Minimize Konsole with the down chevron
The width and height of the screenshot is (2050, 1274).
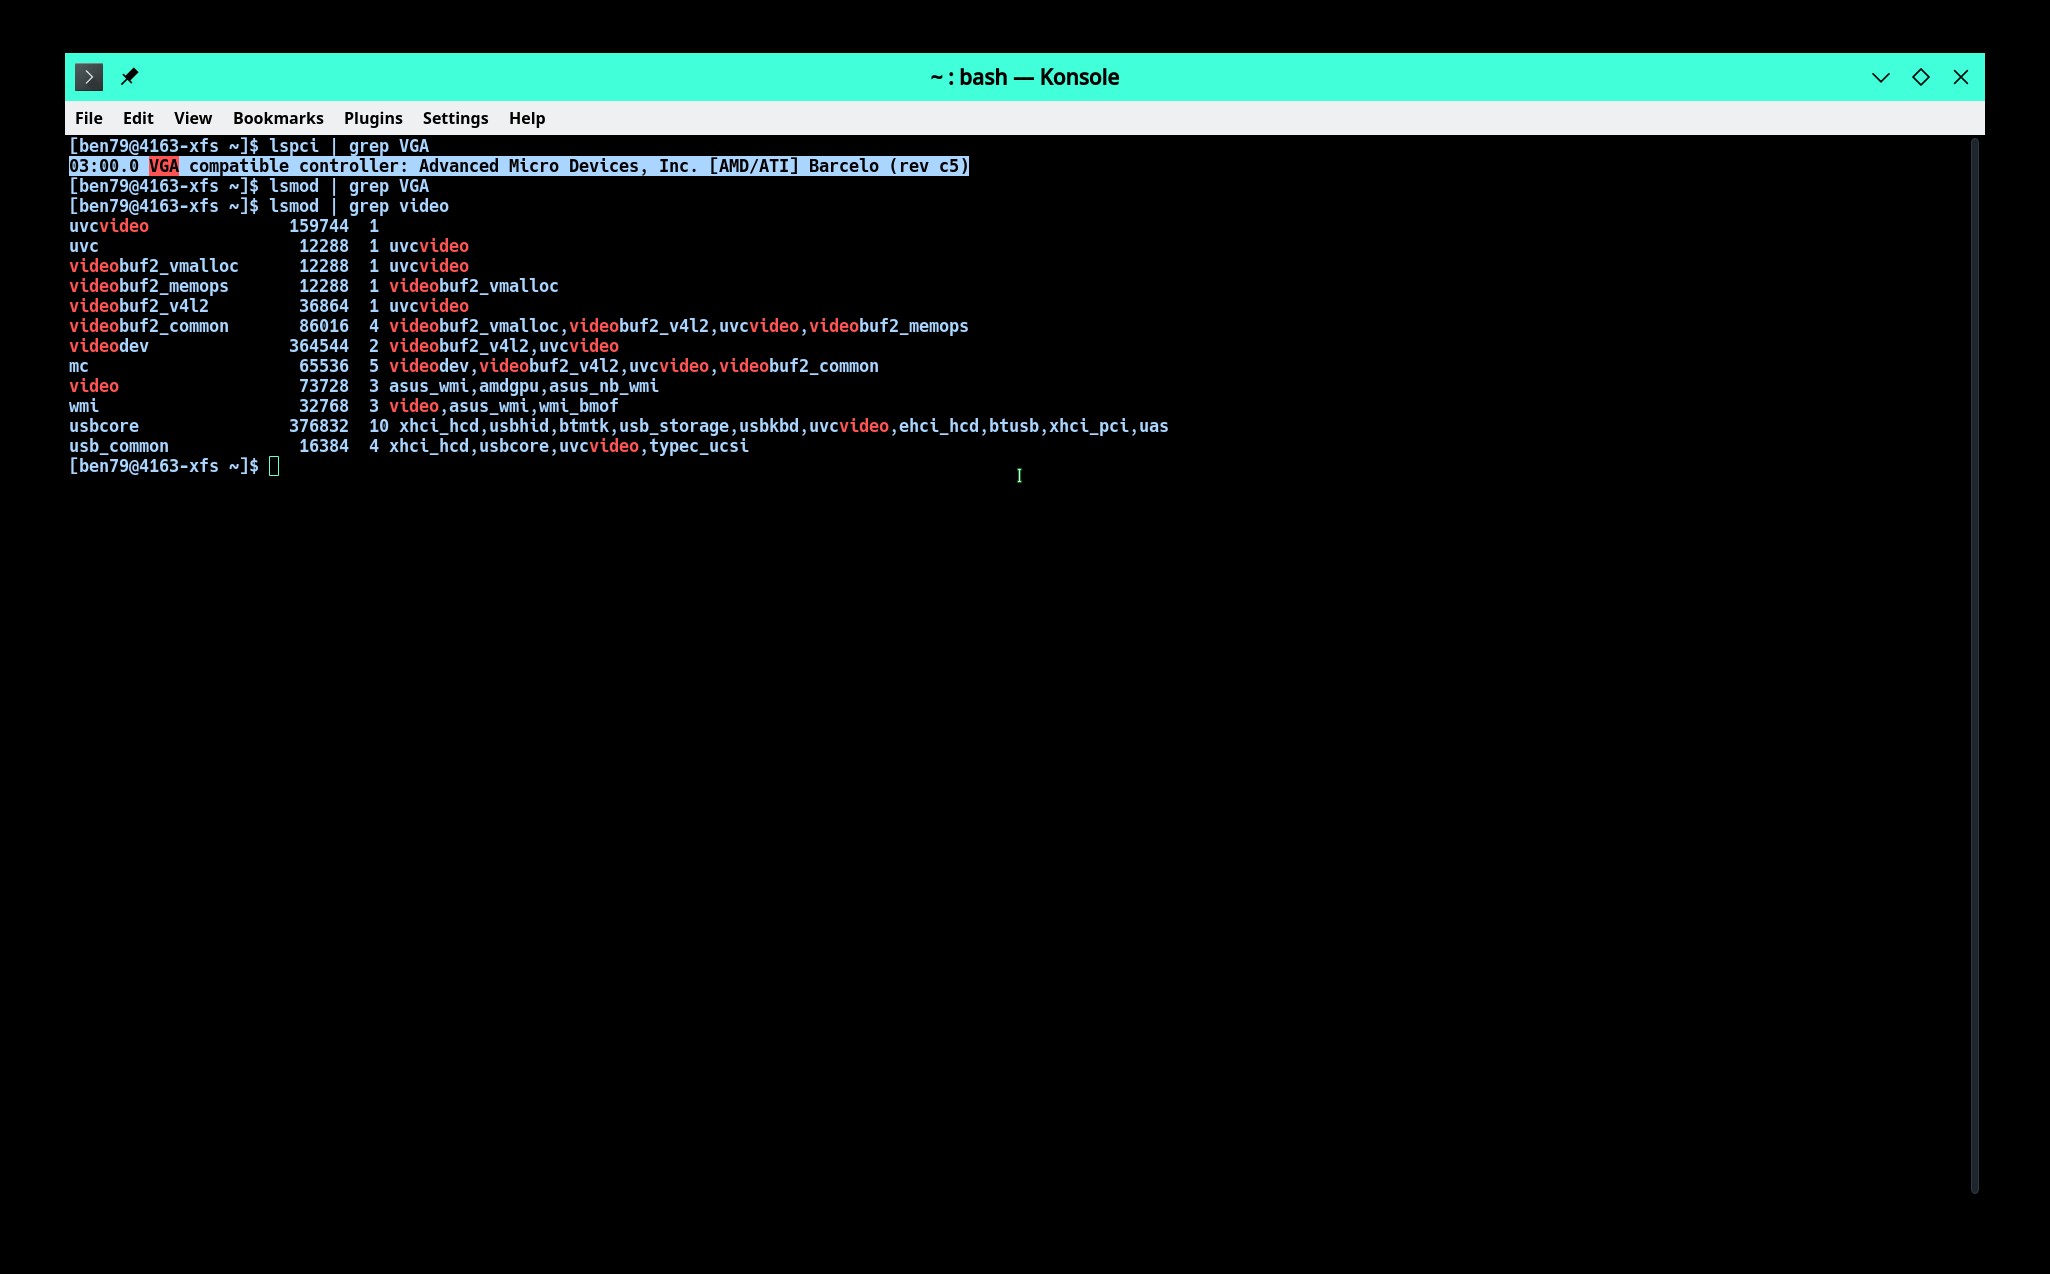pos(1880,77)
